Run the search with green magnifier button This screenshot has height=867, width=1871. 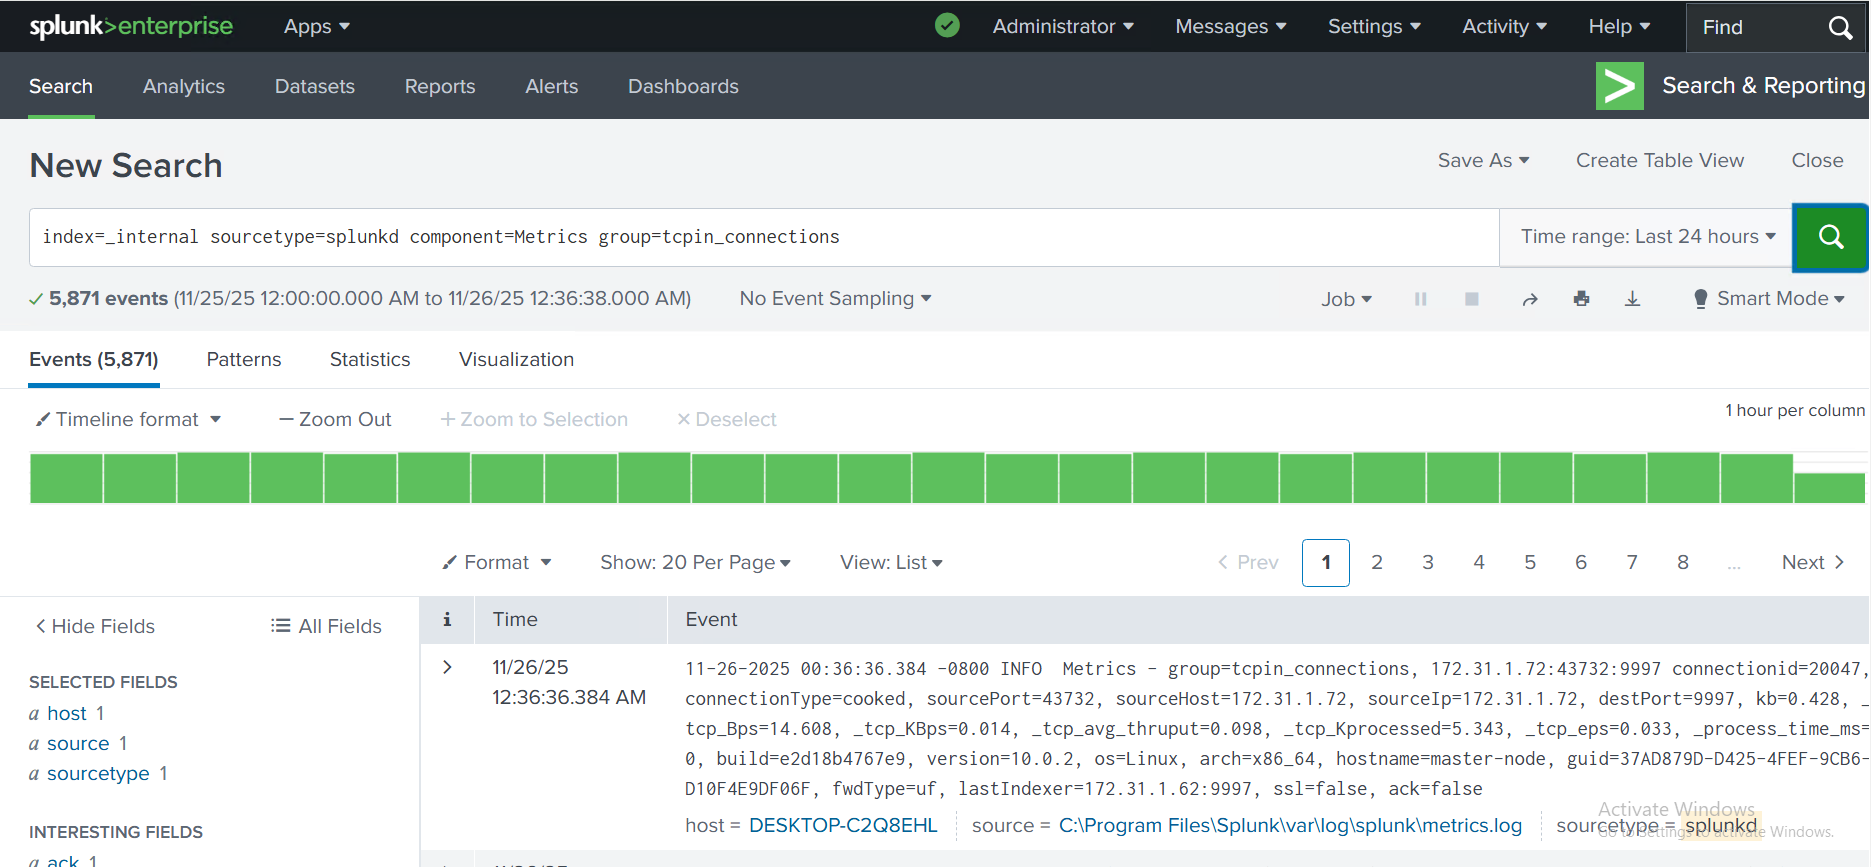pyautogui.click(x=1830, y=237)
